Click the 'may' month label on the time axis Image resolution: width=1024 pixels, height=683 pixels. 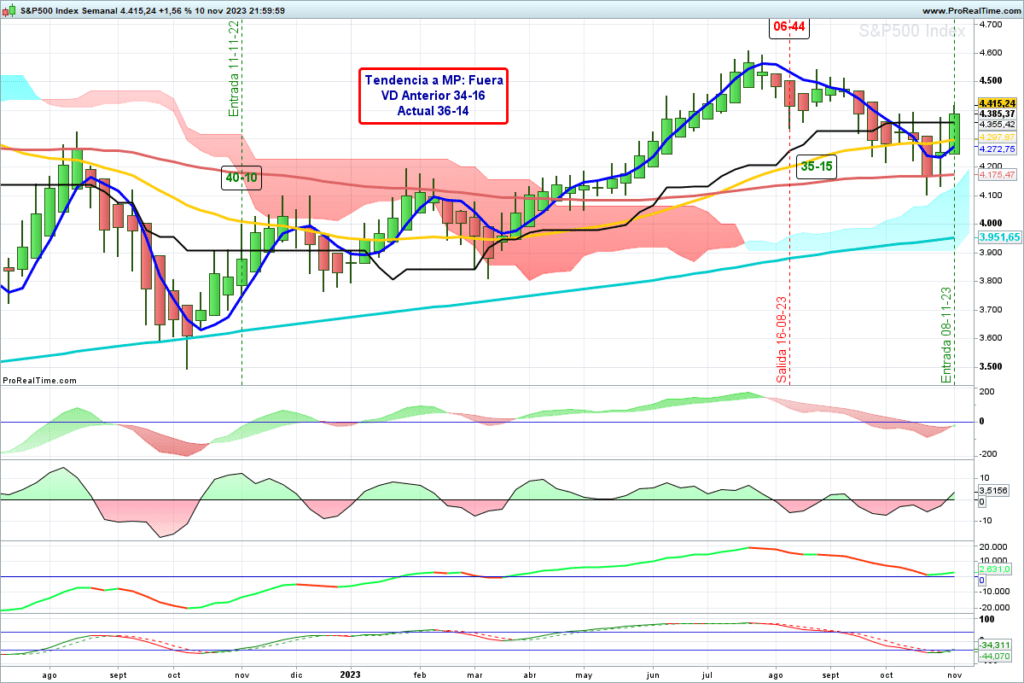tap(584, 675)
